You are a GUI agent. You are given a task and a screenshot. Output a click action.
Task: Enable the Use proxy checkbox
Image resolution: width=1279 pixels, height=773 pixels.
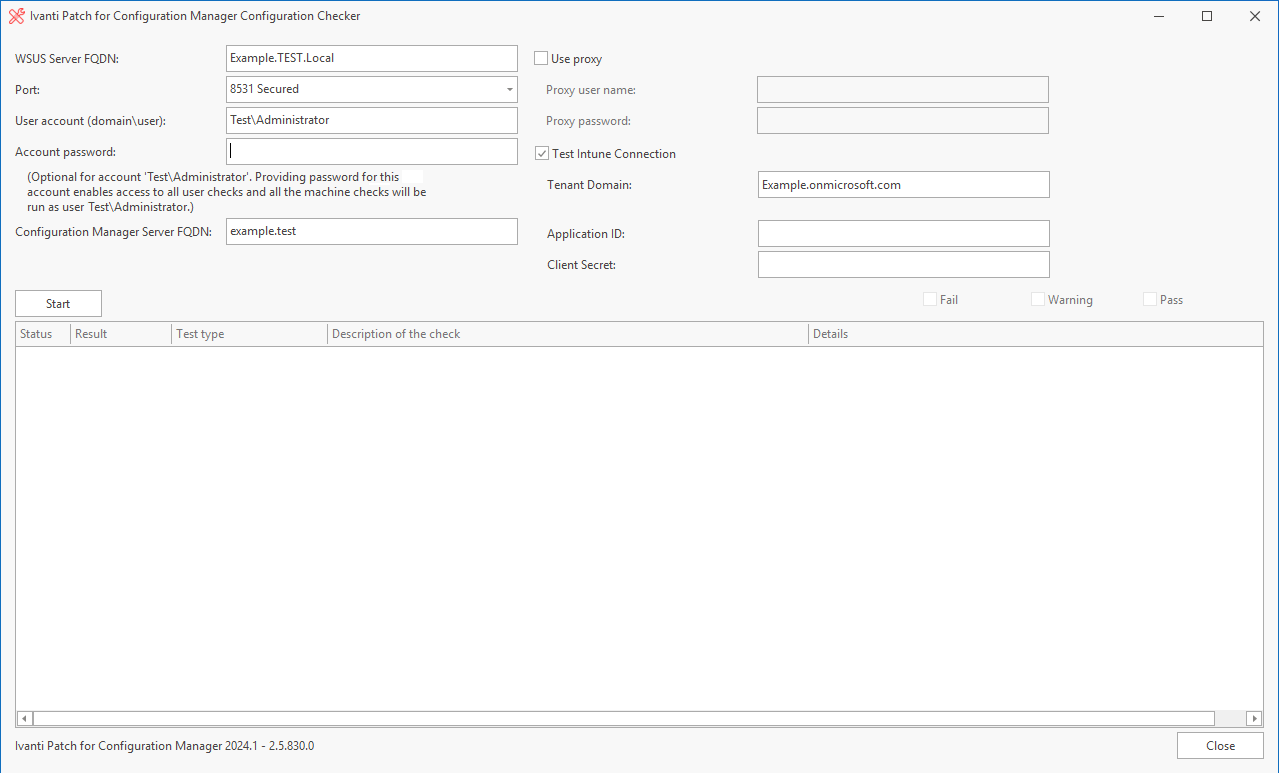pyautogui.click(x=541, y=59)
